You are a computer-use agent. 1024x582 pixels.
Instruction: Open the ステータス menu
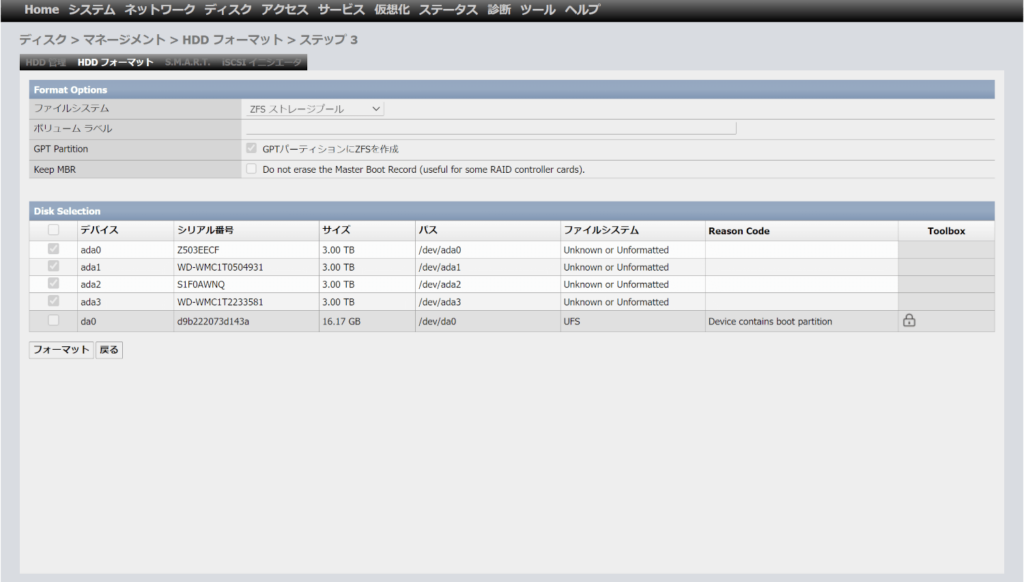point(449,10)
